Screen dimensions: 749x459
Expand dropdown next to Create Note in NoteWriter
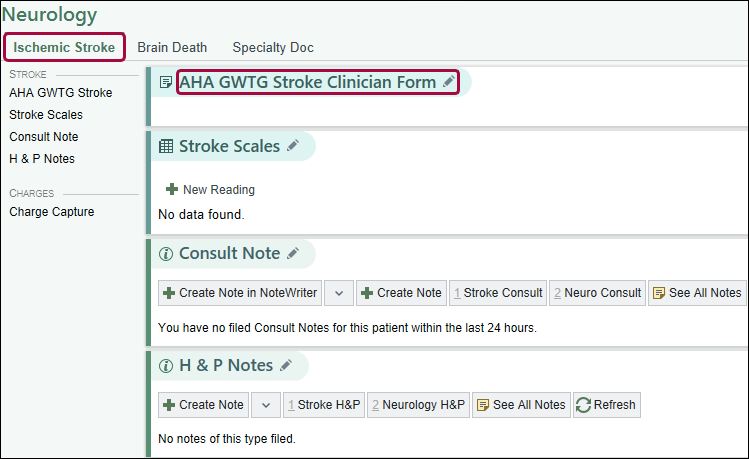click(x=339, y=293)
